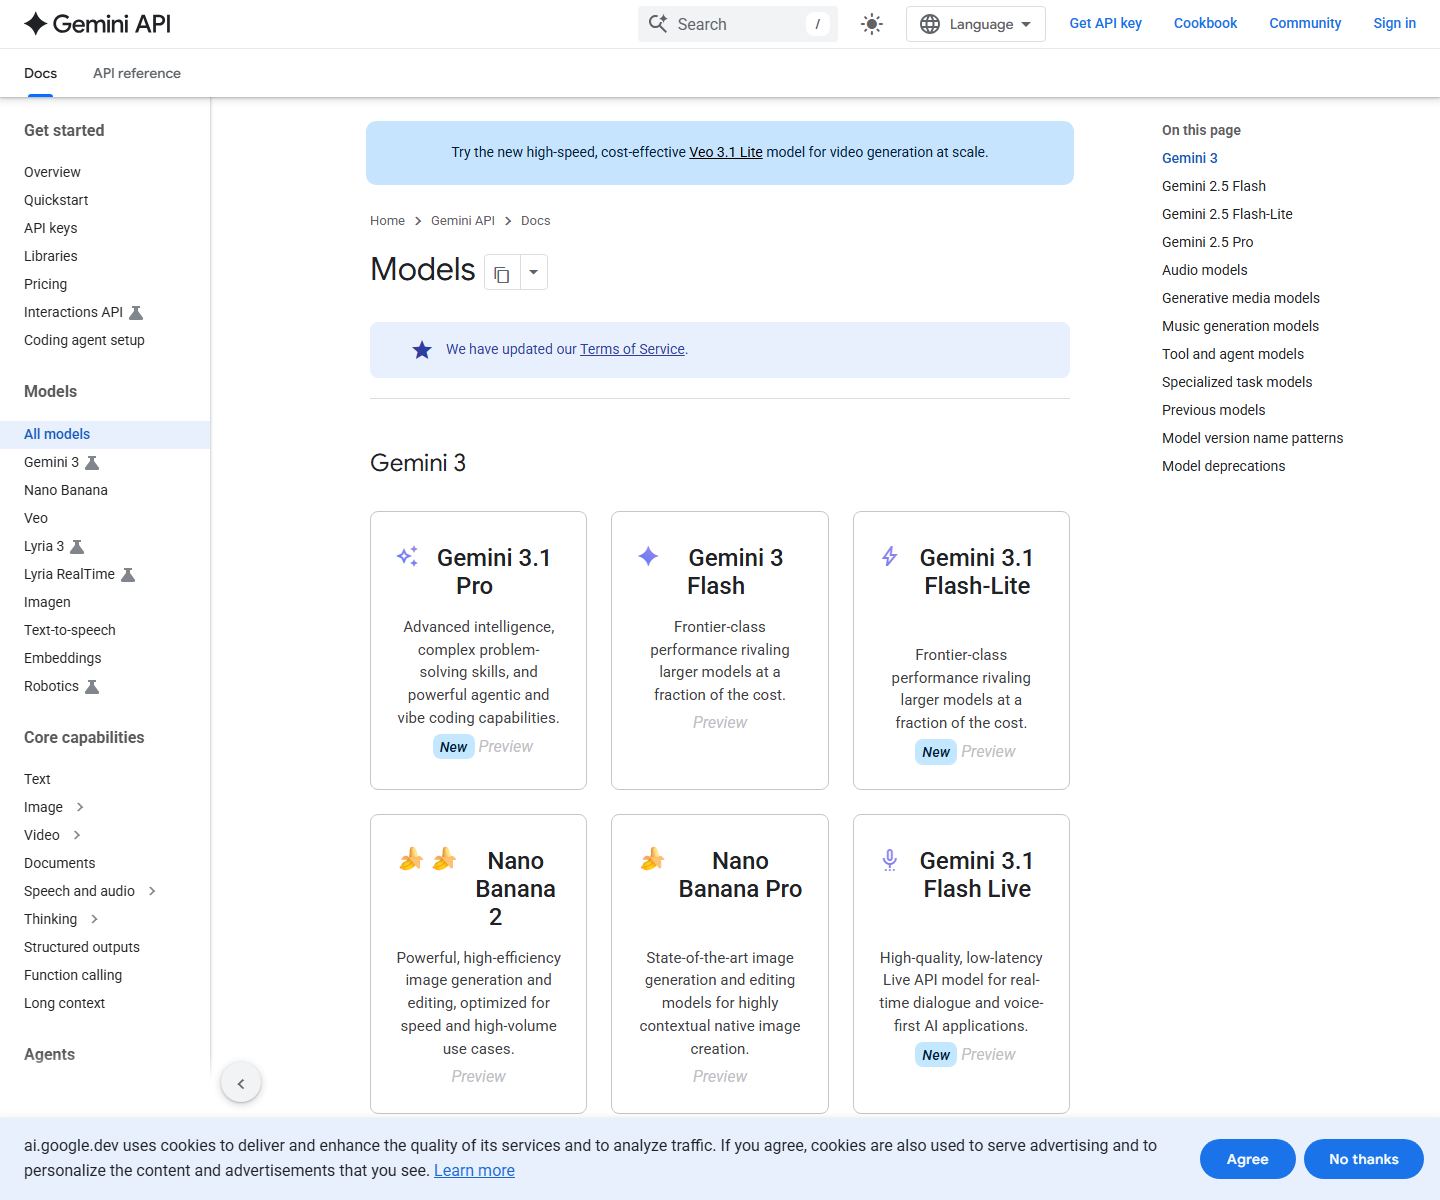Open Function calling in the sidebar

click(x=73, y=975)
